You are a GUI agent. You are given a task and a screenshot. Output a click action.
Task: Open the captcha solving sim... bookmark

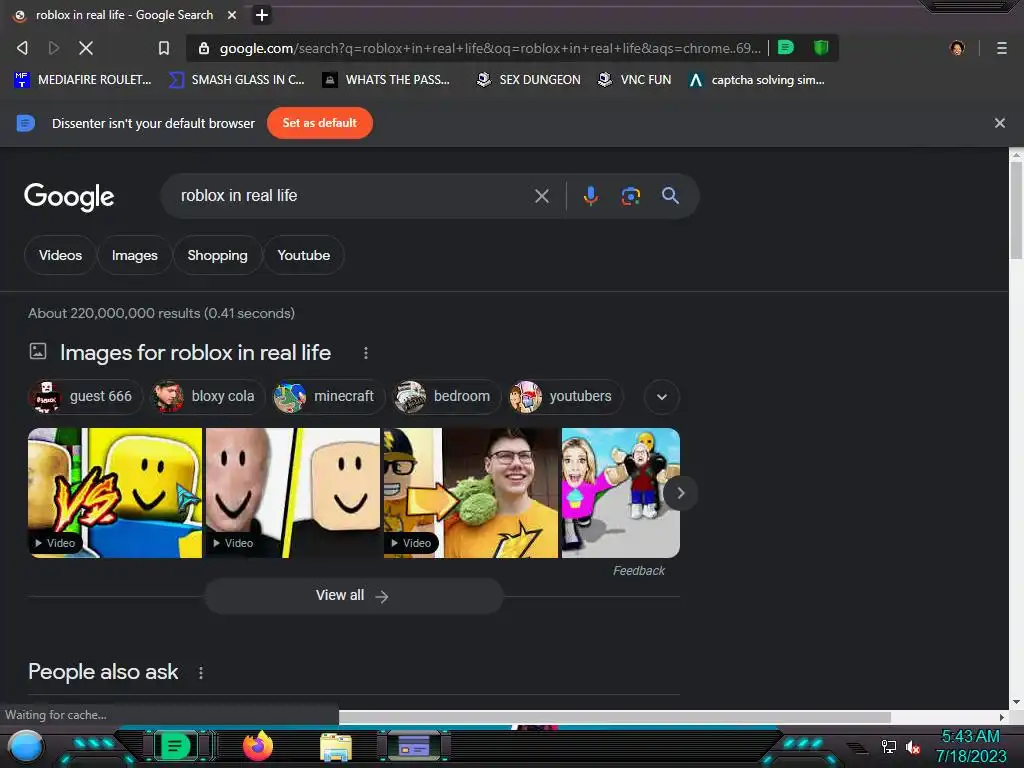756,80
